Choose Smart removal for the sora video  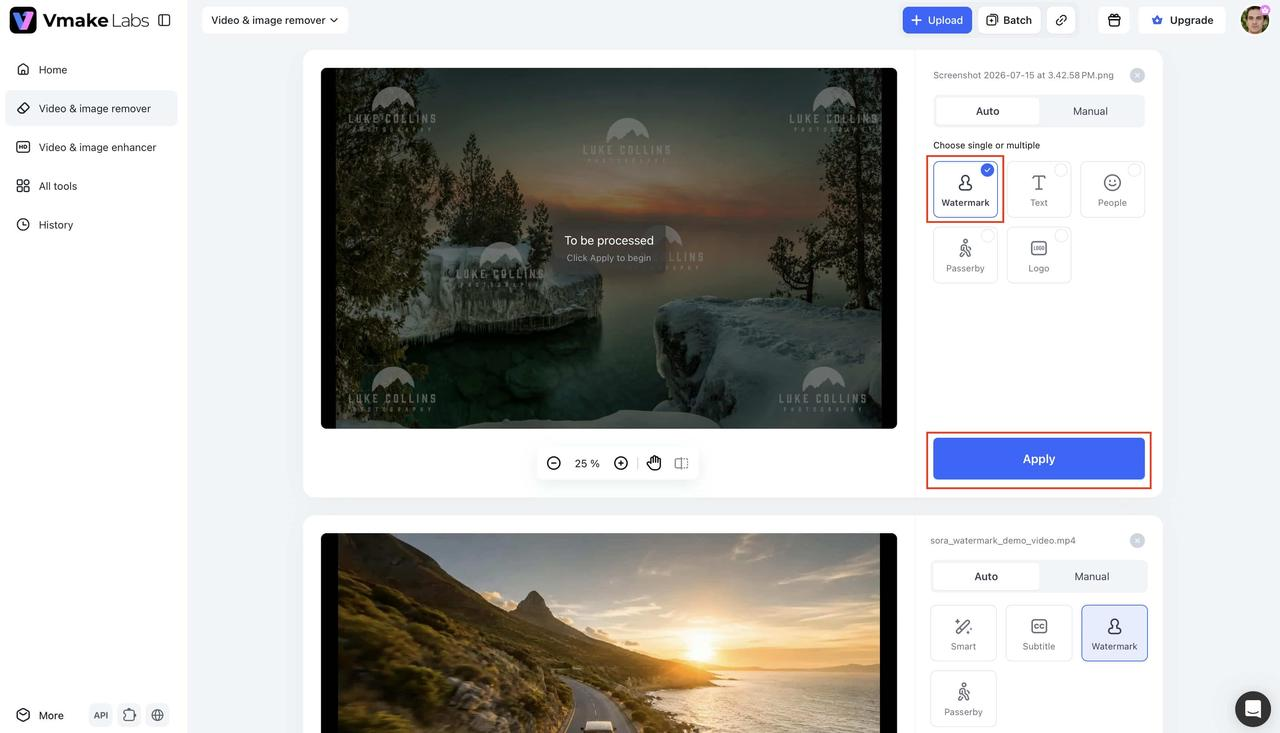tap(963, 633)
